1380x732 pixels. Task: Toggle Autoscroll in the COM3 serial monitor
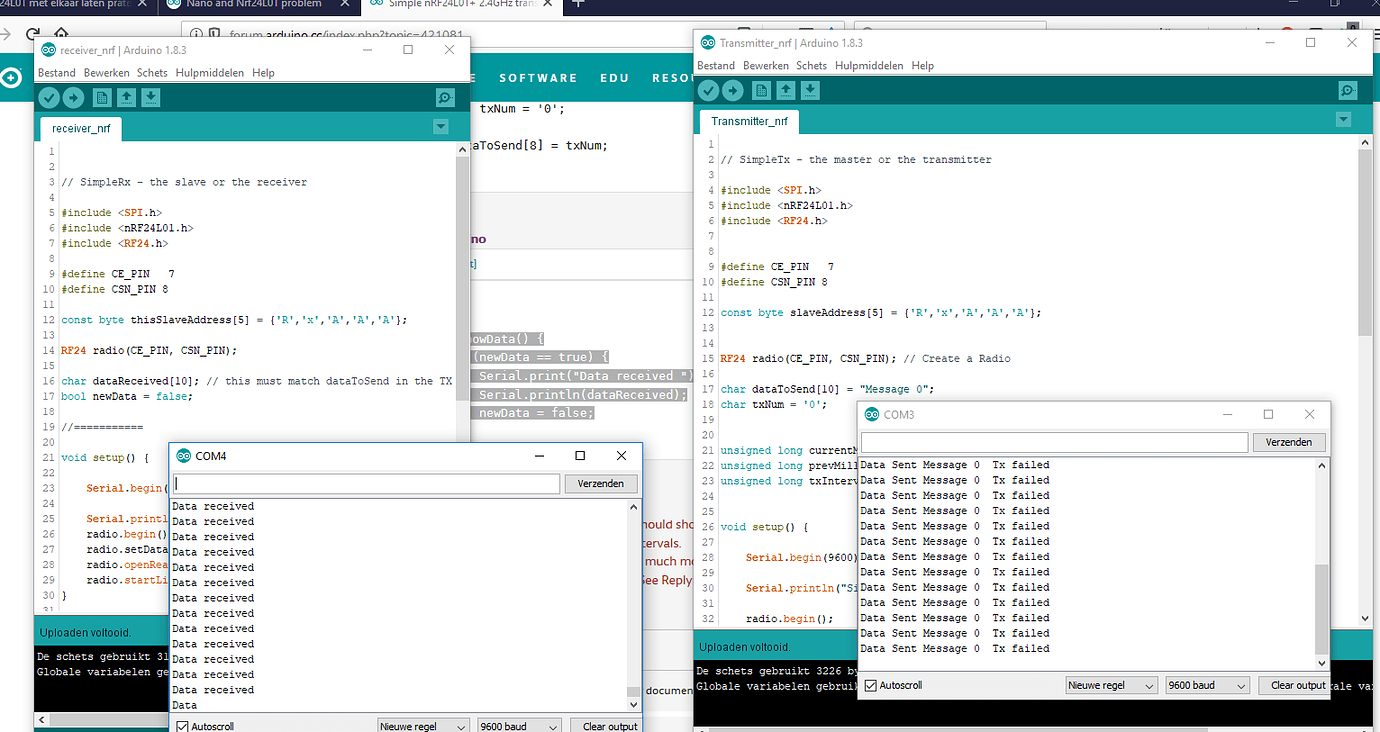(870, 685)
